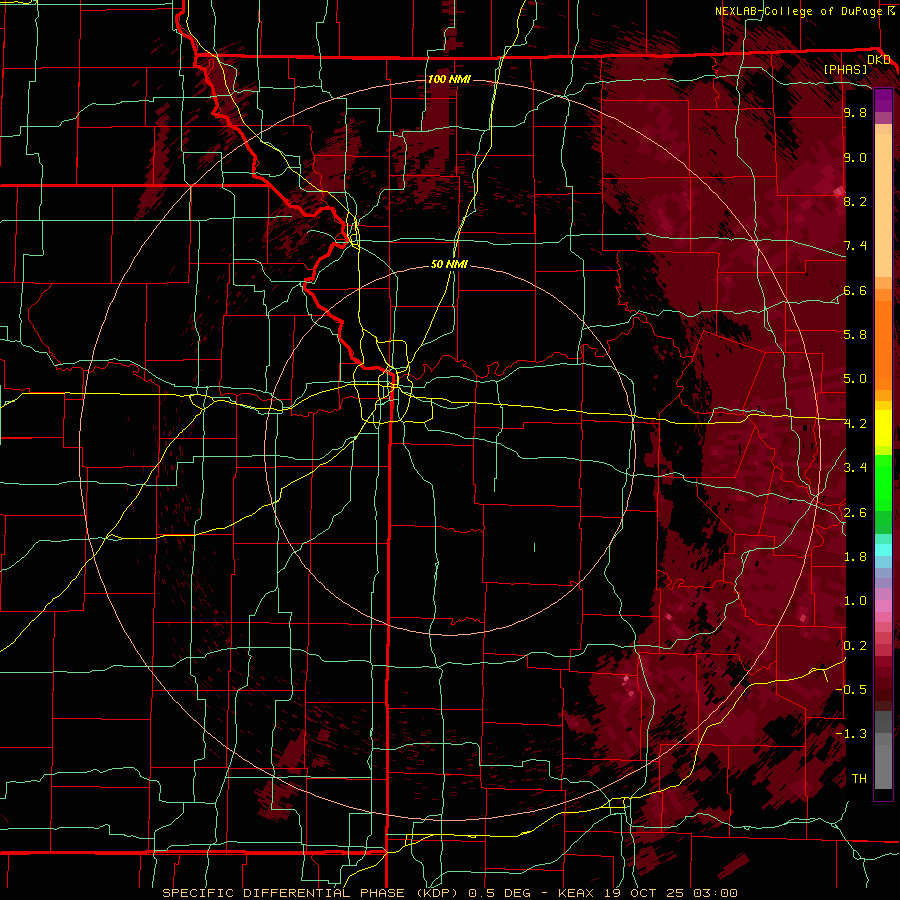Click the 5.8 legend scale value
Viewport: 900px width, 900px height.
pyautogui.click(x=855, y=335)
